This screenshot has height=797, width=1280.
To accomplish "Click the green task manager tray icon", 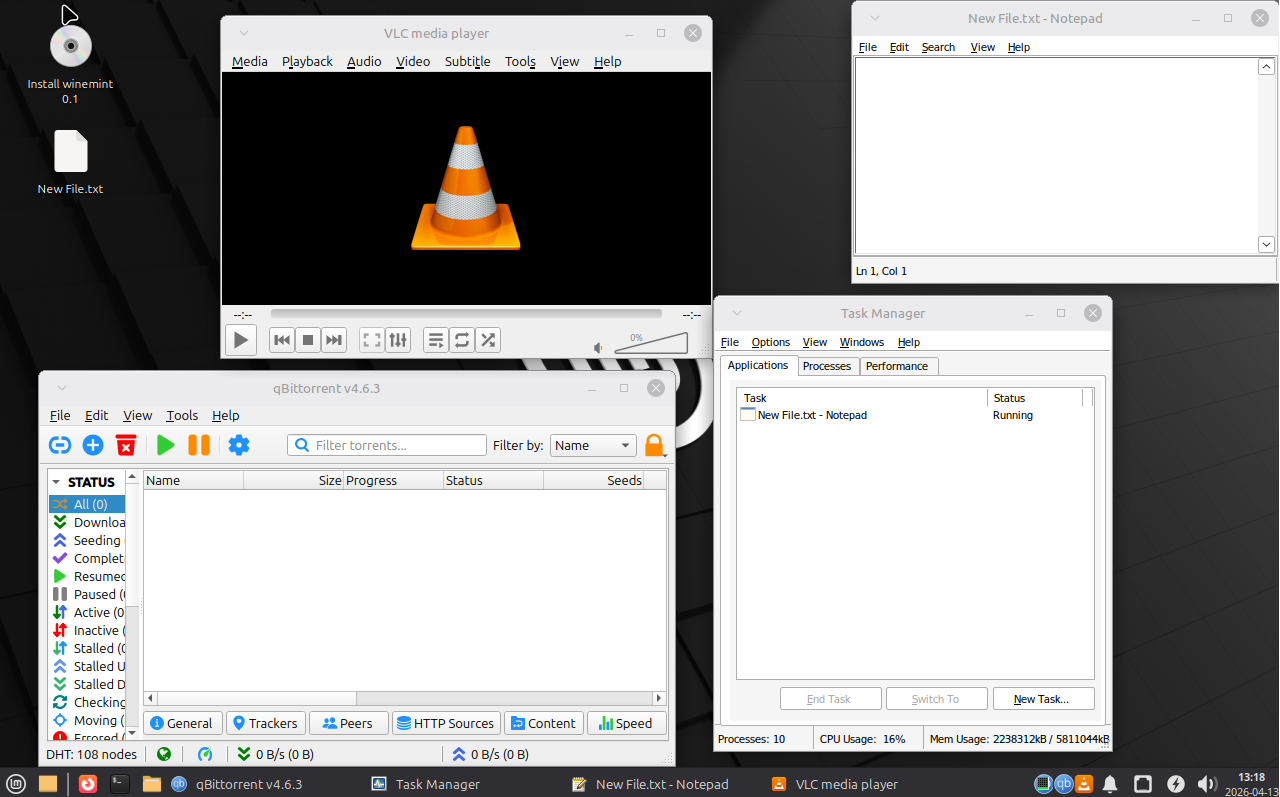I will click(x=1044, y=784).
